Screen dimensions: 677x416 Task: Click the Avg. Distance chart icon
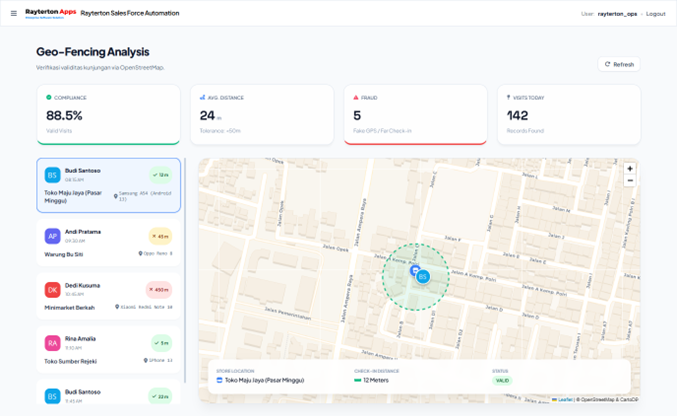(x=202, y=97)
